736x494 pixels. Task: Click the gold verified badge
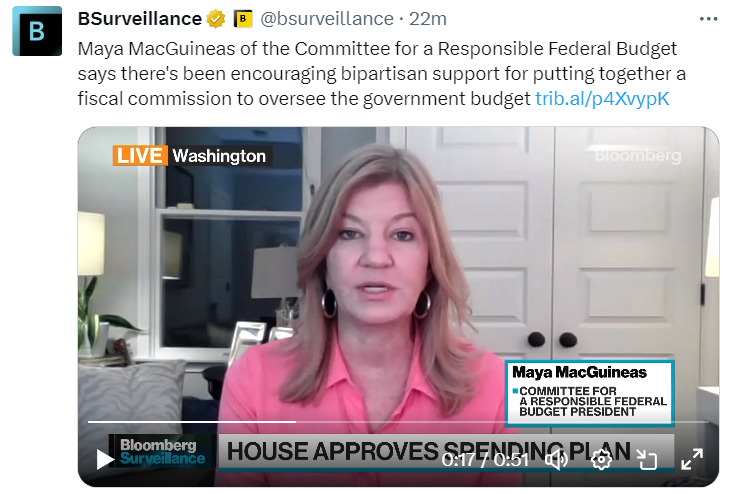tap(215, 19)
